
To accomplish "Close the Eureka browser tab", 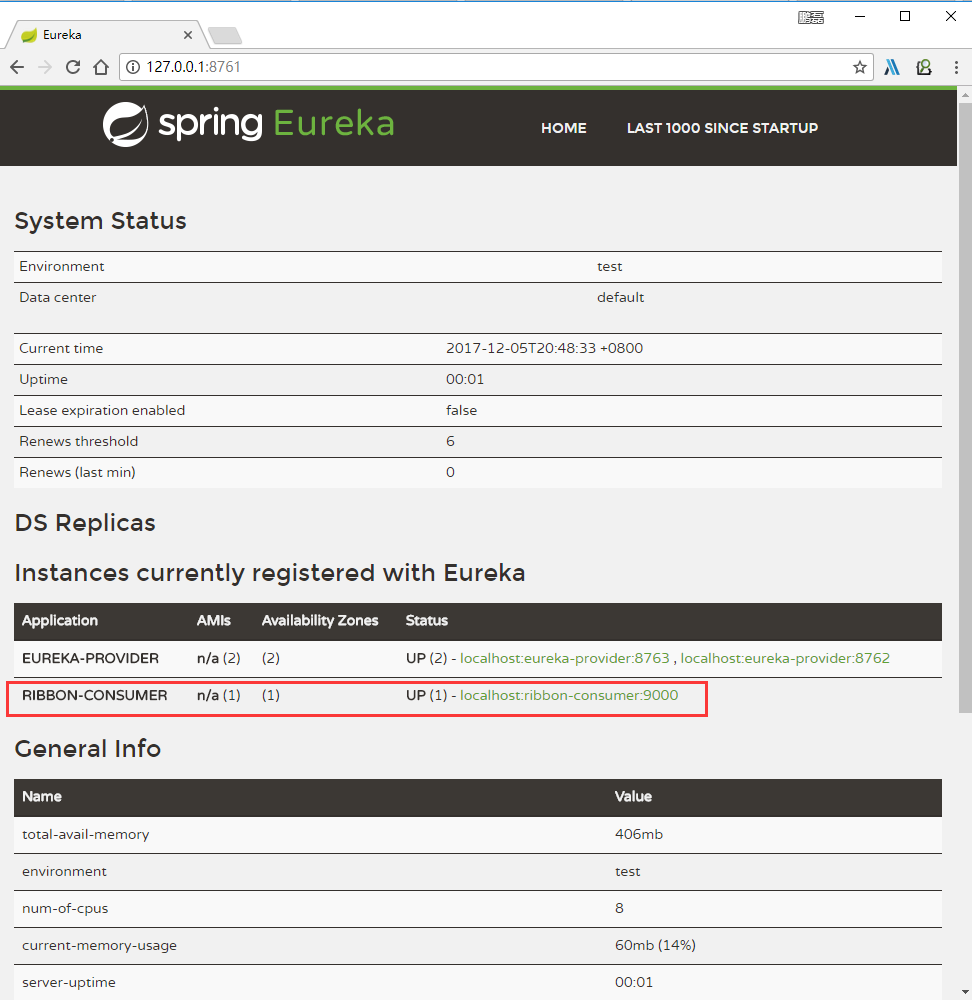I will pyautogui.click(x=188, y=35).
